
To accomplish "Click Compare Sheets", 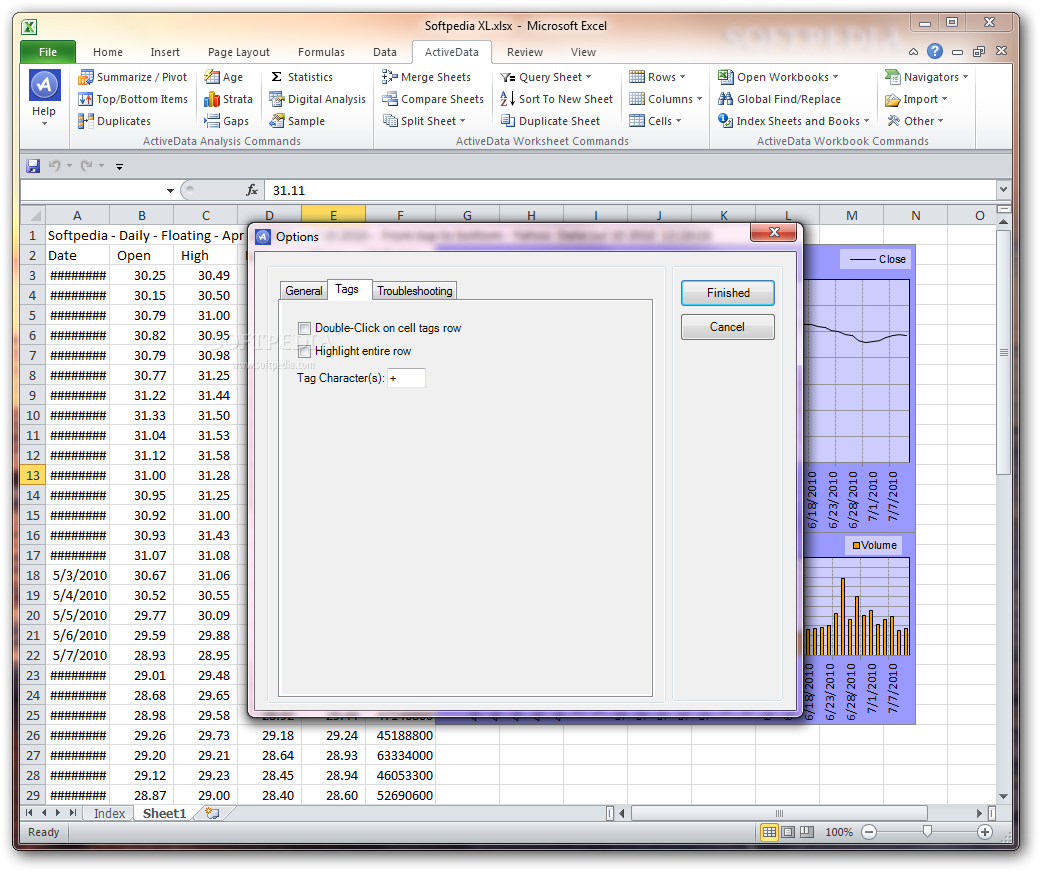I will [x=433, y=99].
